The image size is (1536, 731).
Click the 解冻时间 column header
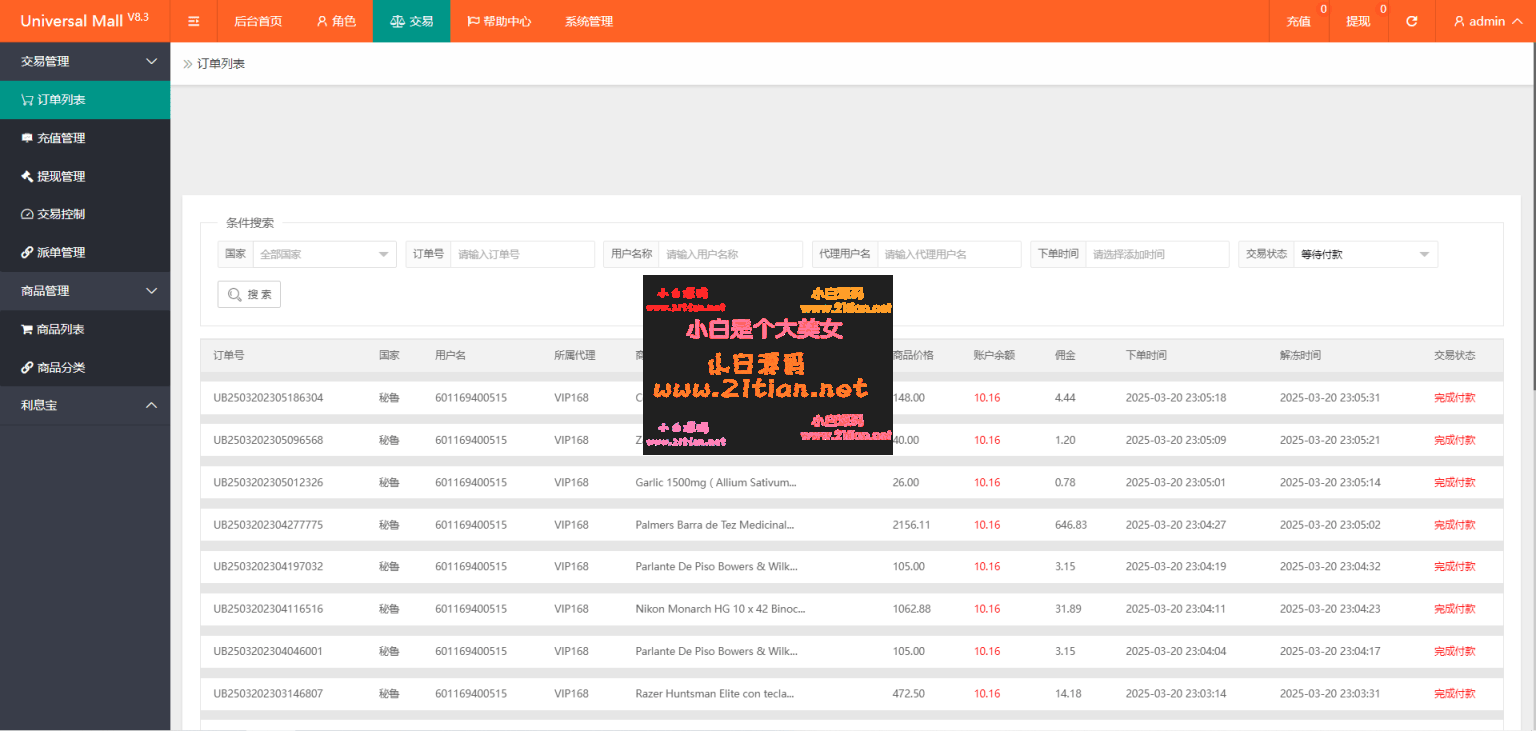pos(1300,355)
